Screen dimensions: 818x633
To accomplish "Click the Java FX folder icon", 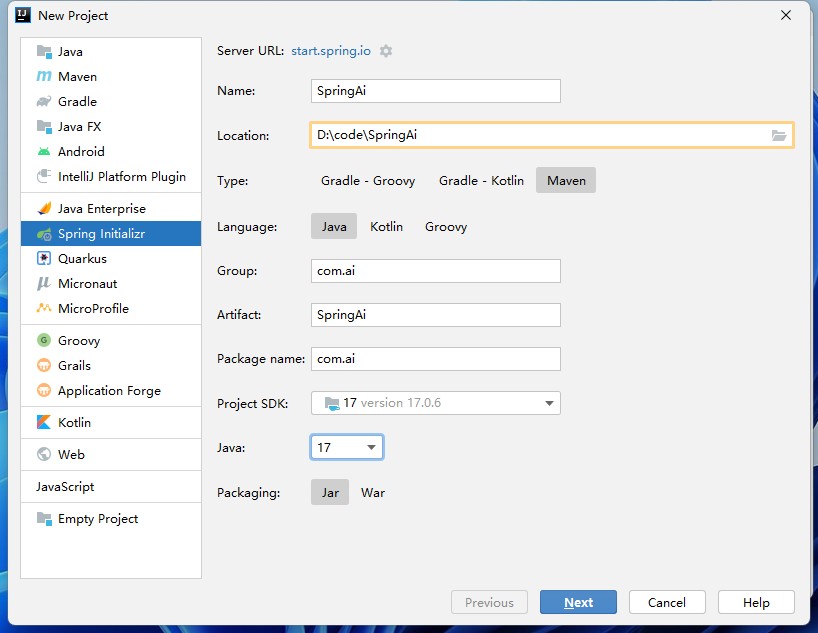I will [x=44, y=126].
